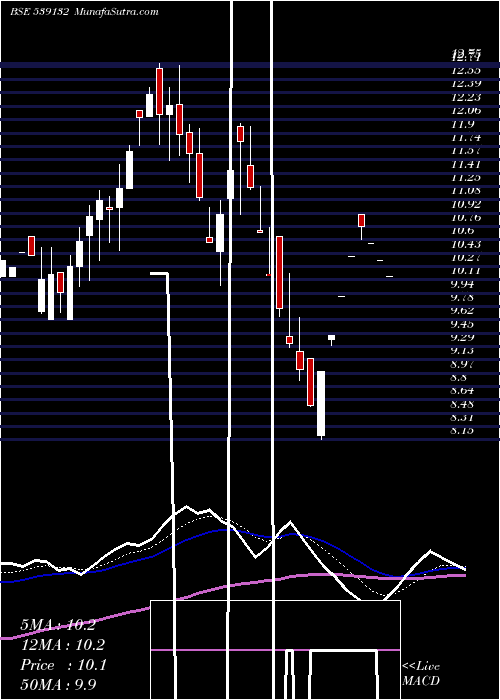Select the 8.64 price axis label
Image resolution: width=500 pixels, height=700 pixels.
(x=462, y=391)
